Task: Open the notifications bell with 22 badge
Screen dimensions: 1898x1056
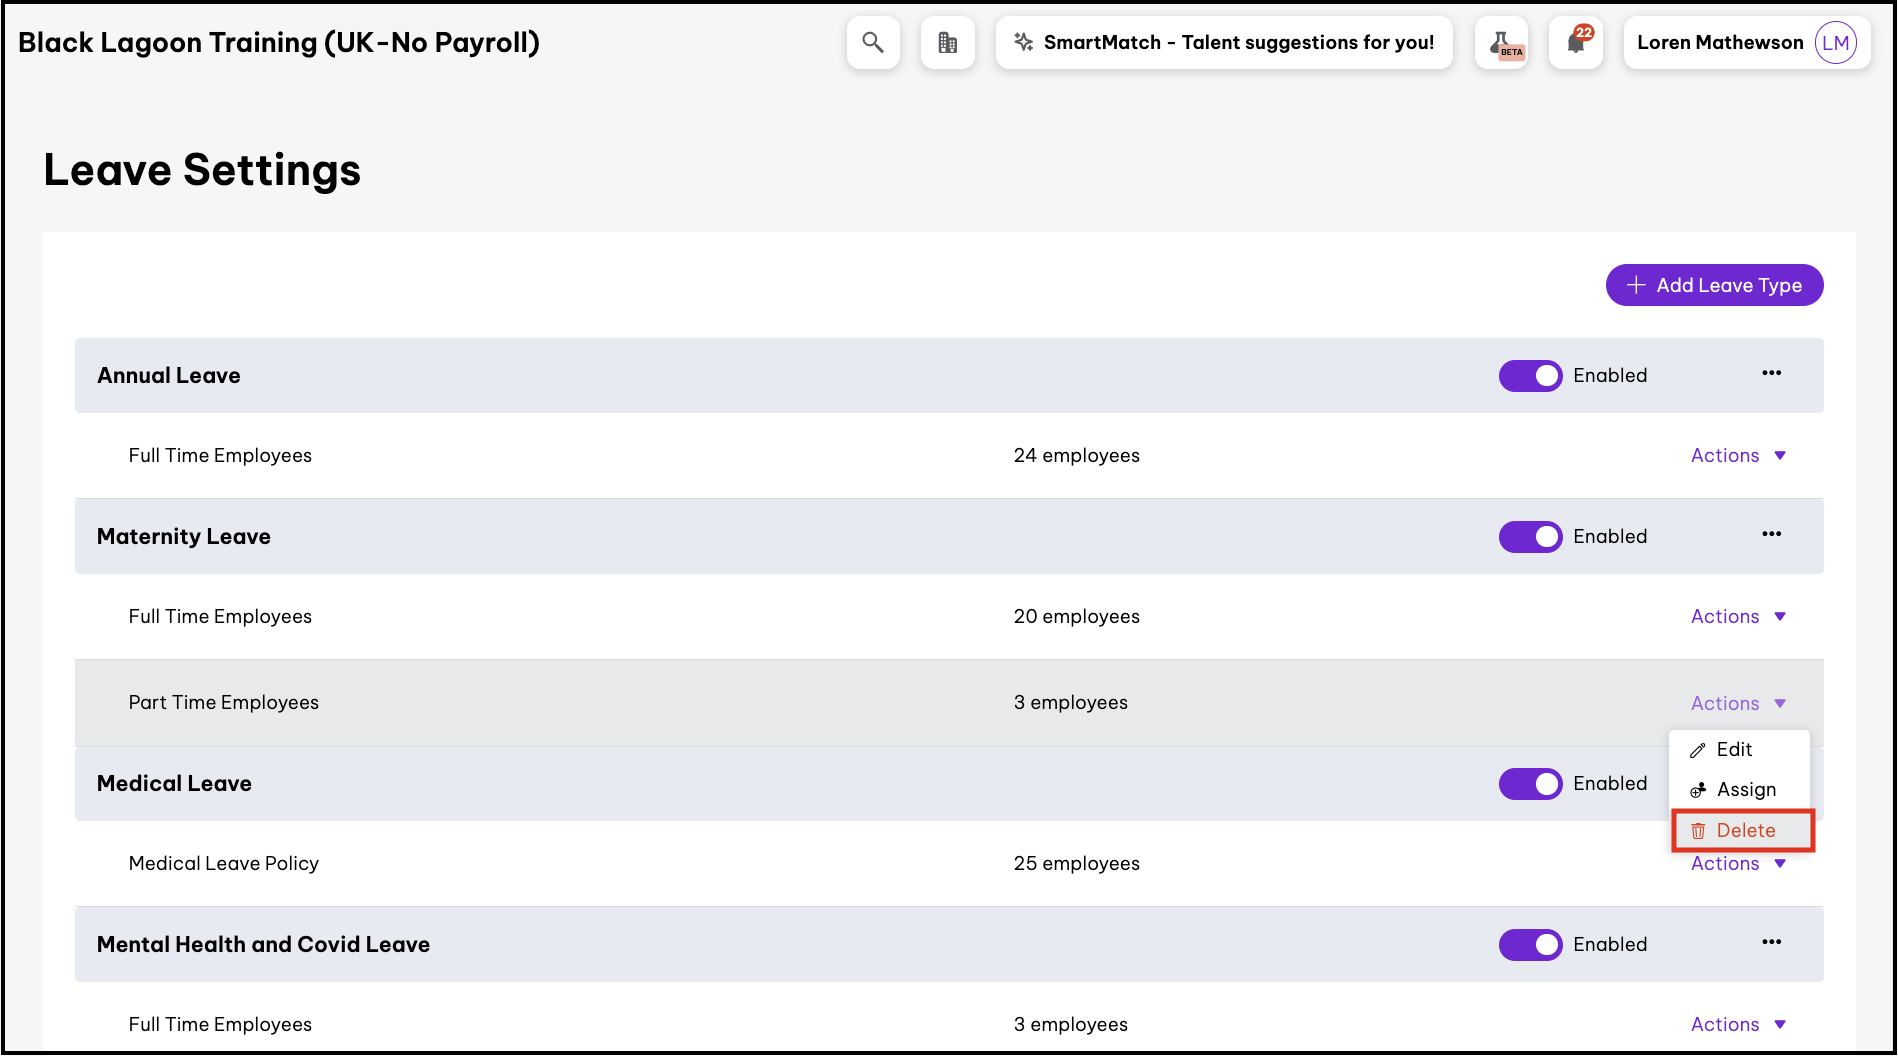Action: 1576,43
